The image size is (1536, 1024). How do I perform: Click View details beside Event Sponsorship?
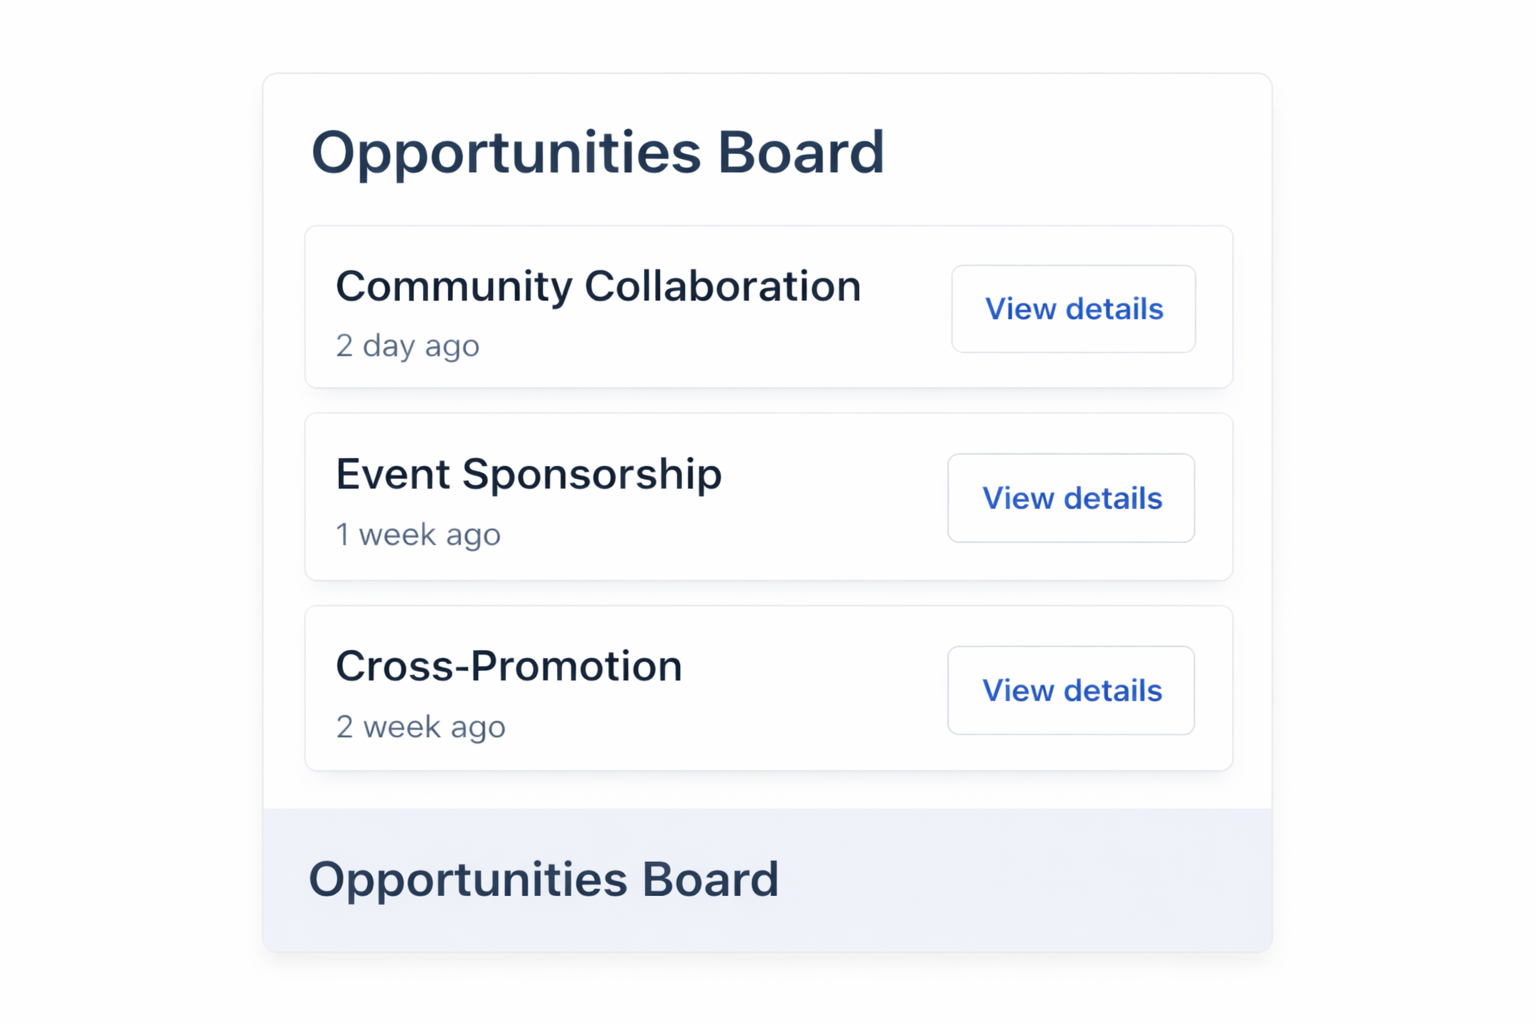[1071, 498]
